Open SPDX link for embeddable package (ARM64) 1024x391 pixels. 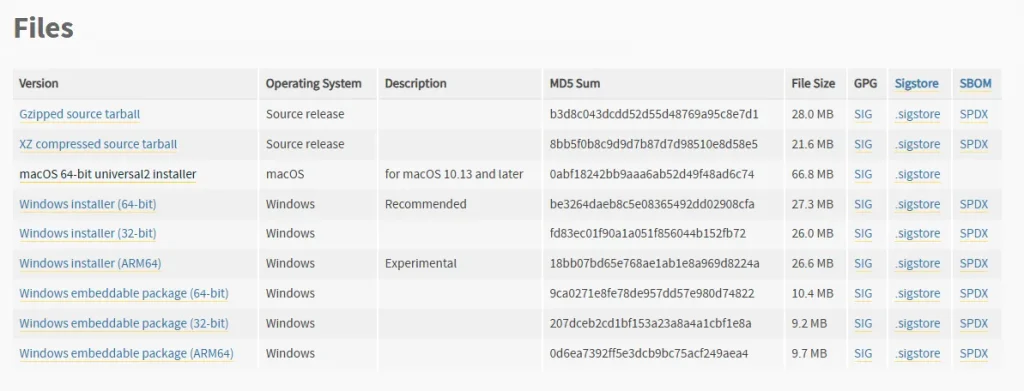click(x=974, y=353)
